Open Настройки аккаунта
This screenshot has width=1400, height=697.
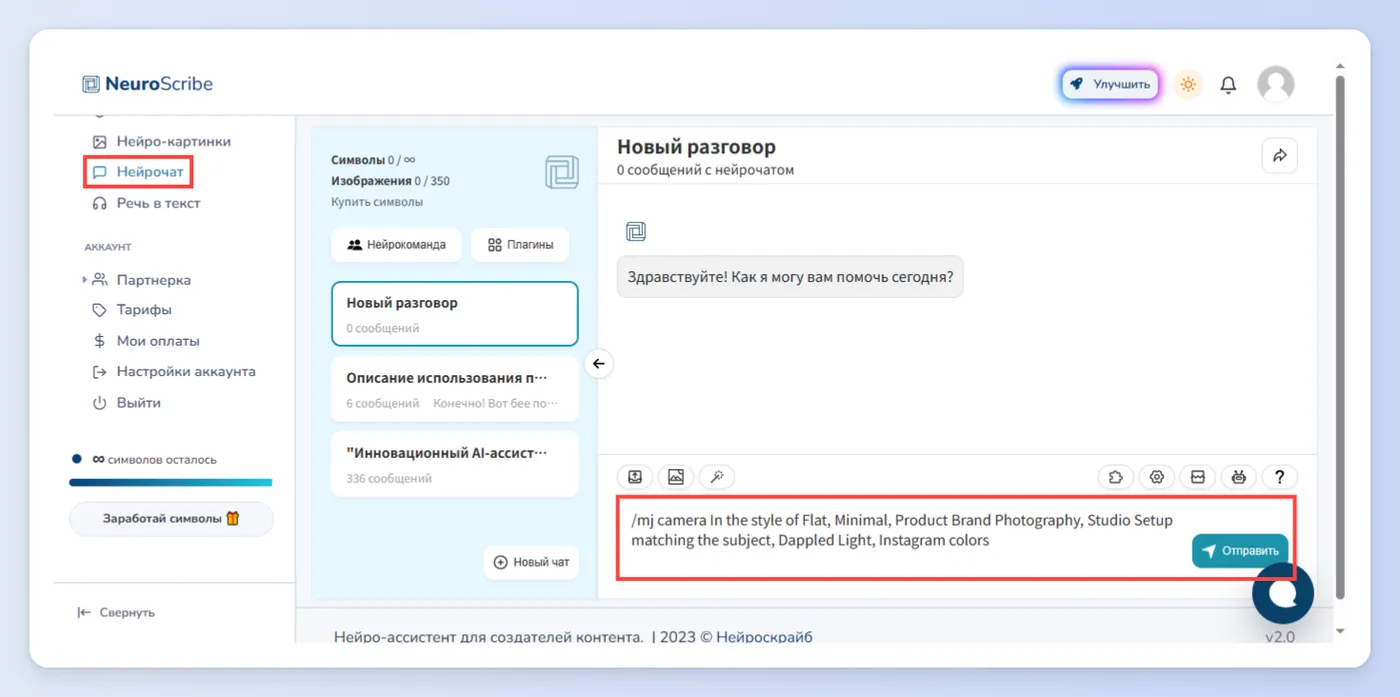point(173,371)
